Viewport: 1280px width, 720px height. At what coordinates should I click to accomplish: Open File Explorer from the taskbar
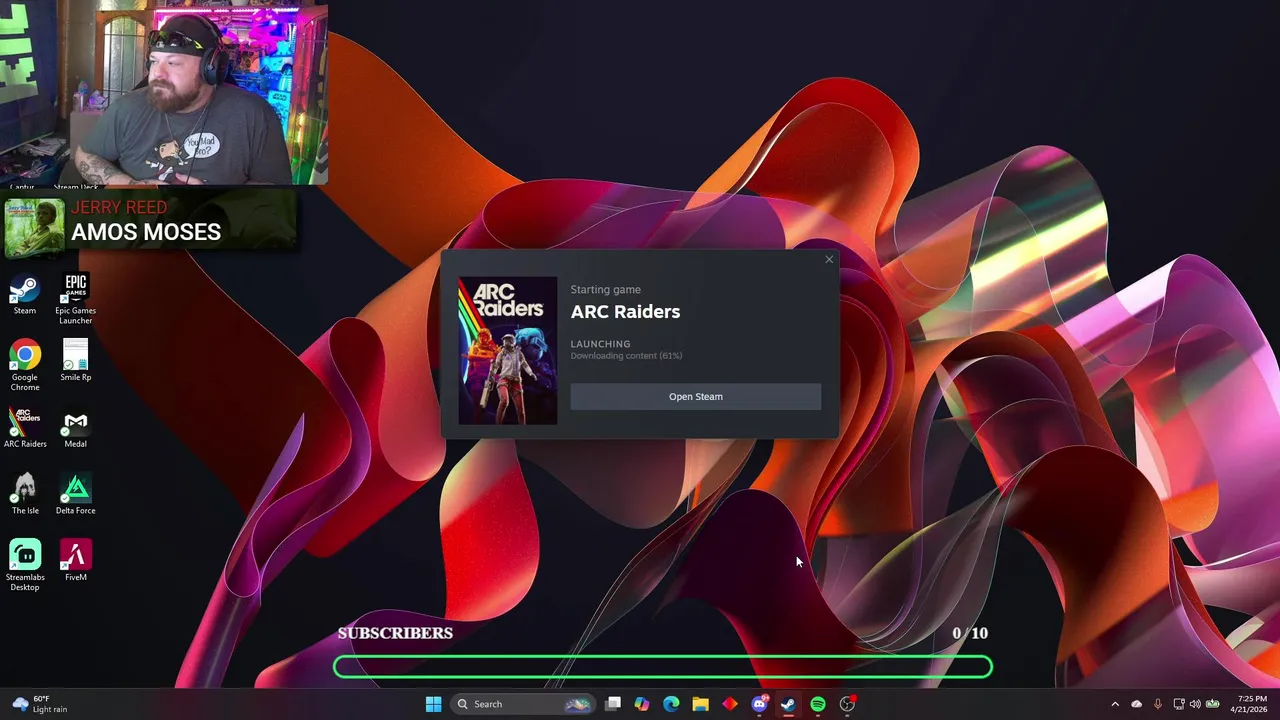coord(700,704)
